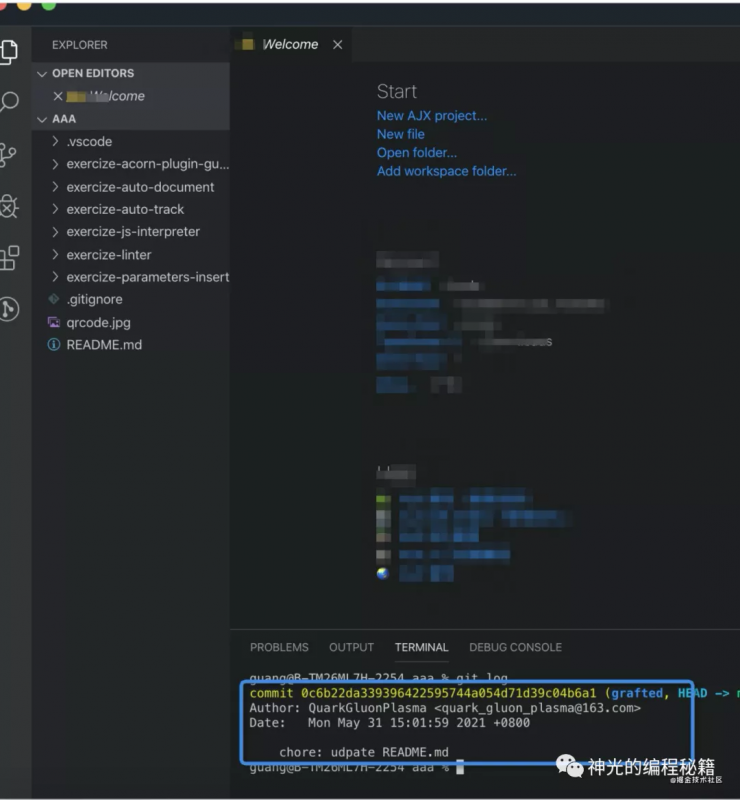Switch to the DEBUG CONSOLE tab

tap(515, 647)
